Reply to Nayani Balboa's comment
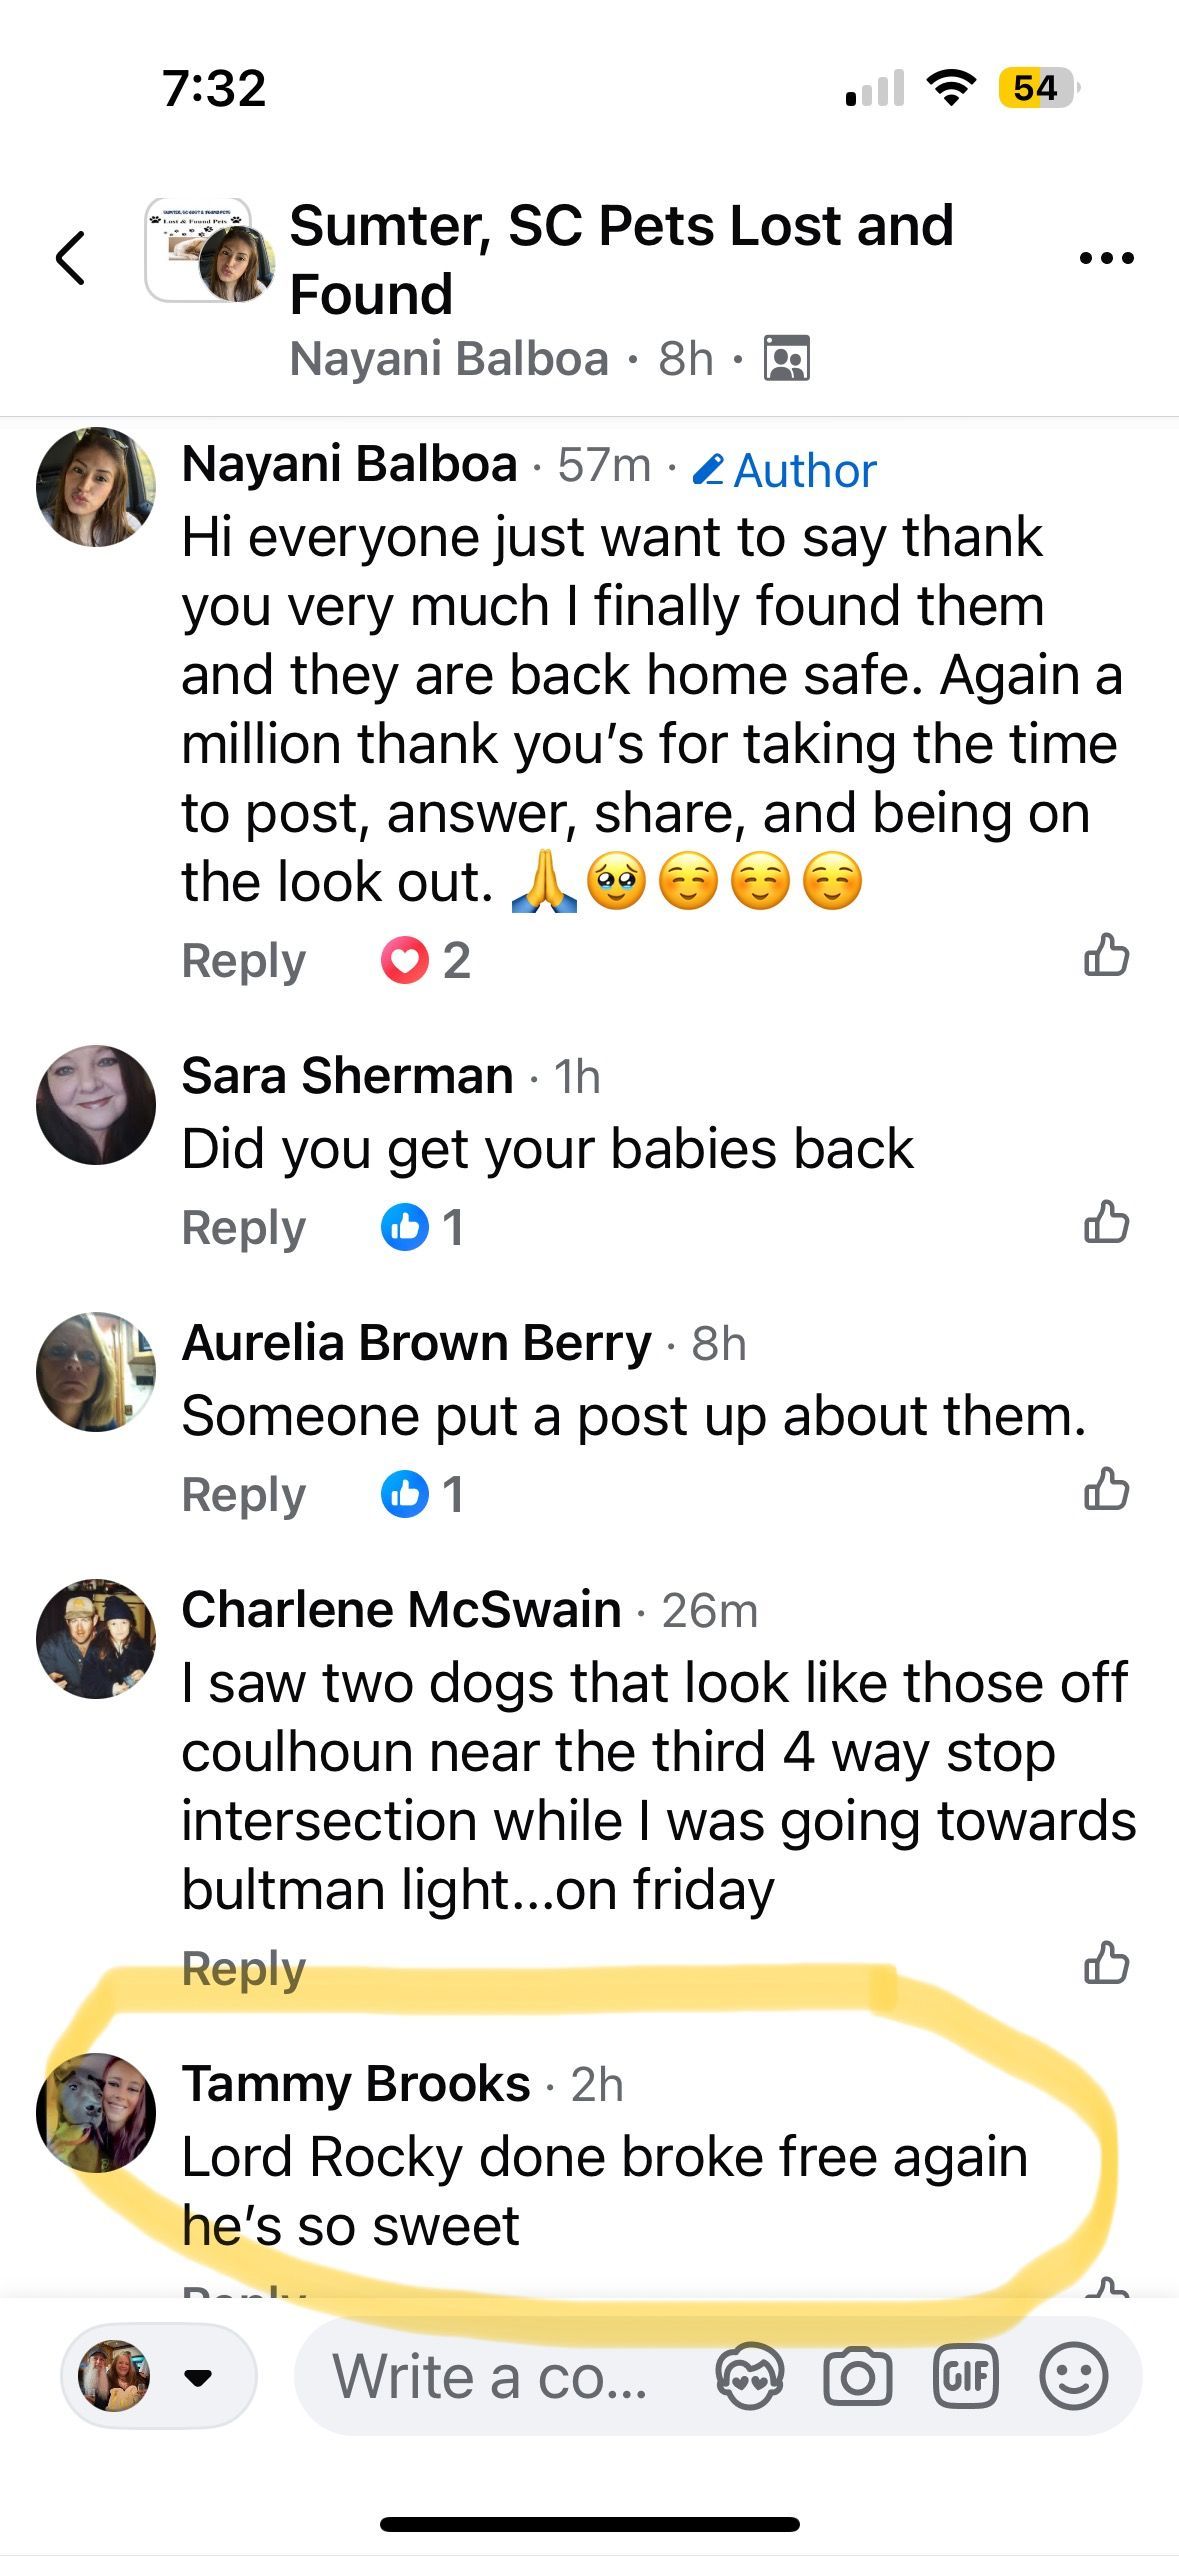Screen dimensions: 1179x2556 point(243,961)
